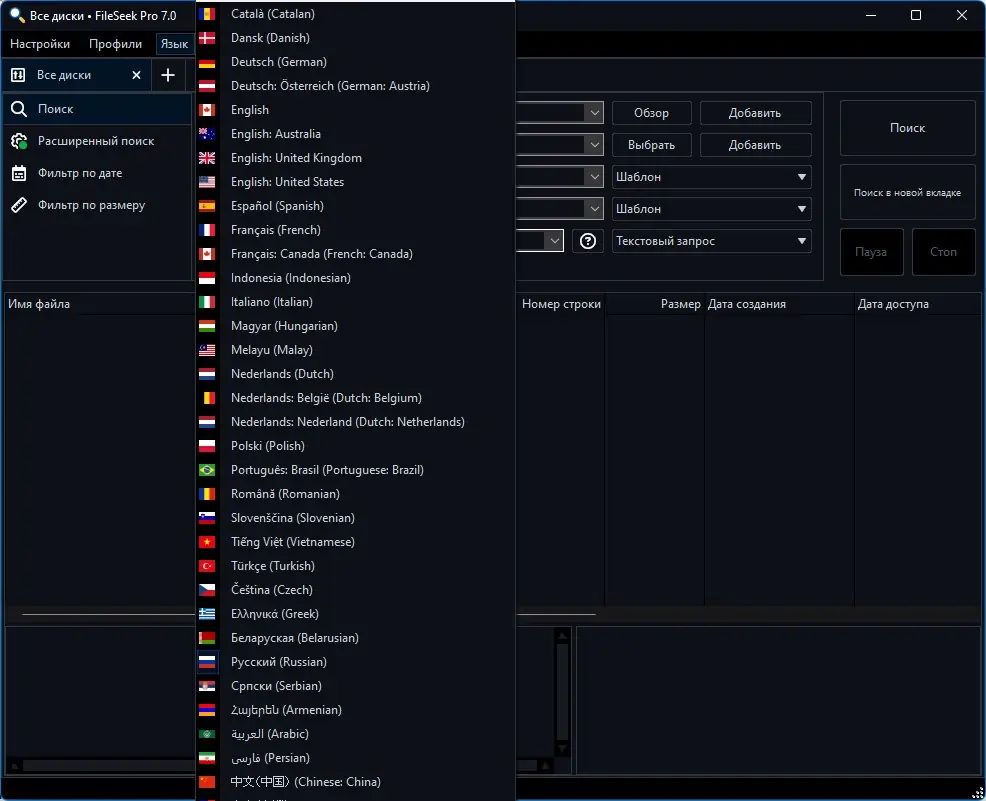This screenshot has height=801, width=986.
Task: Choose Polski (Polish) language
Action: click(x=356, y=446)
